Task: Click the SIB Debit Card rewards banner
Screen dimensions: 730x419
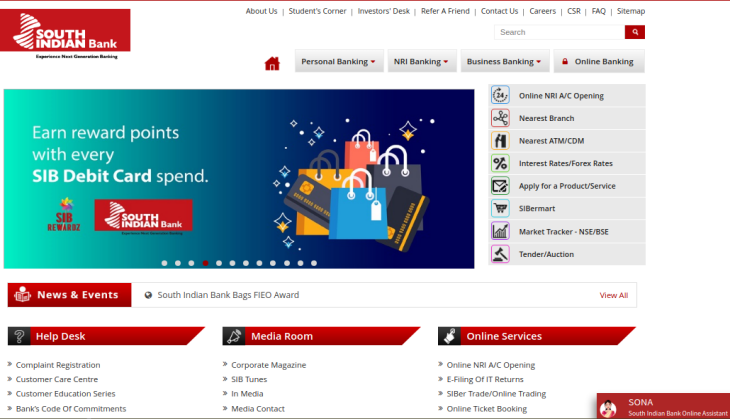Action: point(239,179)
